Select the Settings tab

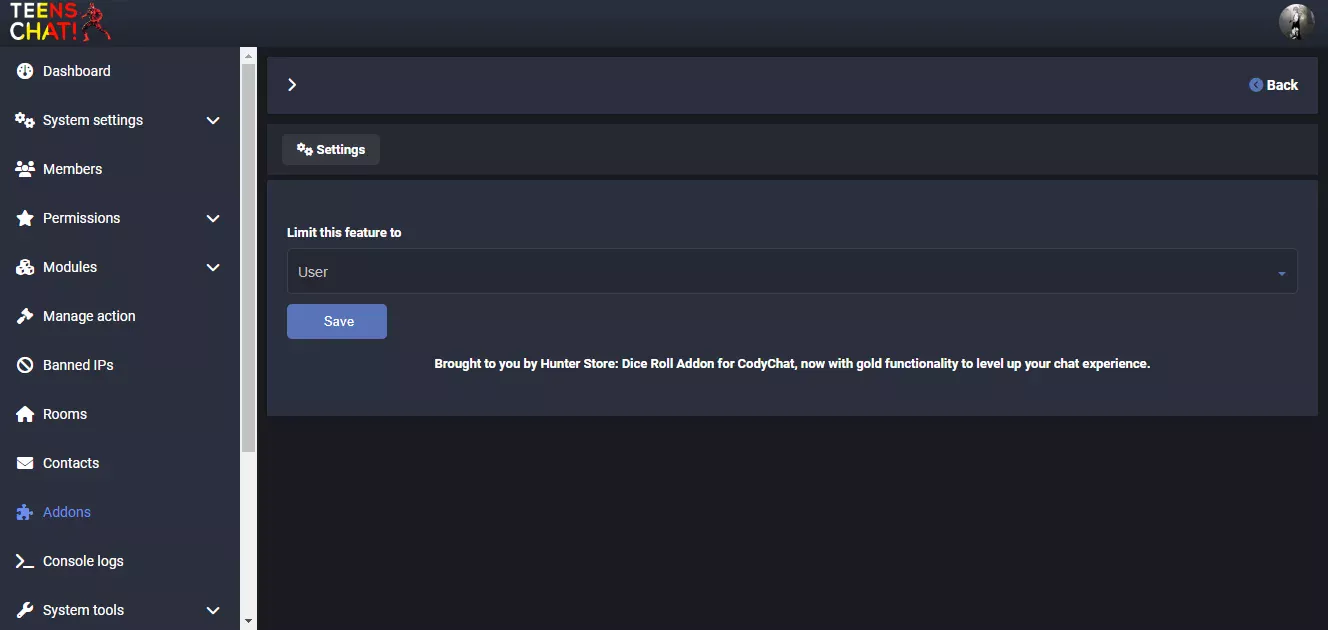pyautogui.click(x=331, y=149)
